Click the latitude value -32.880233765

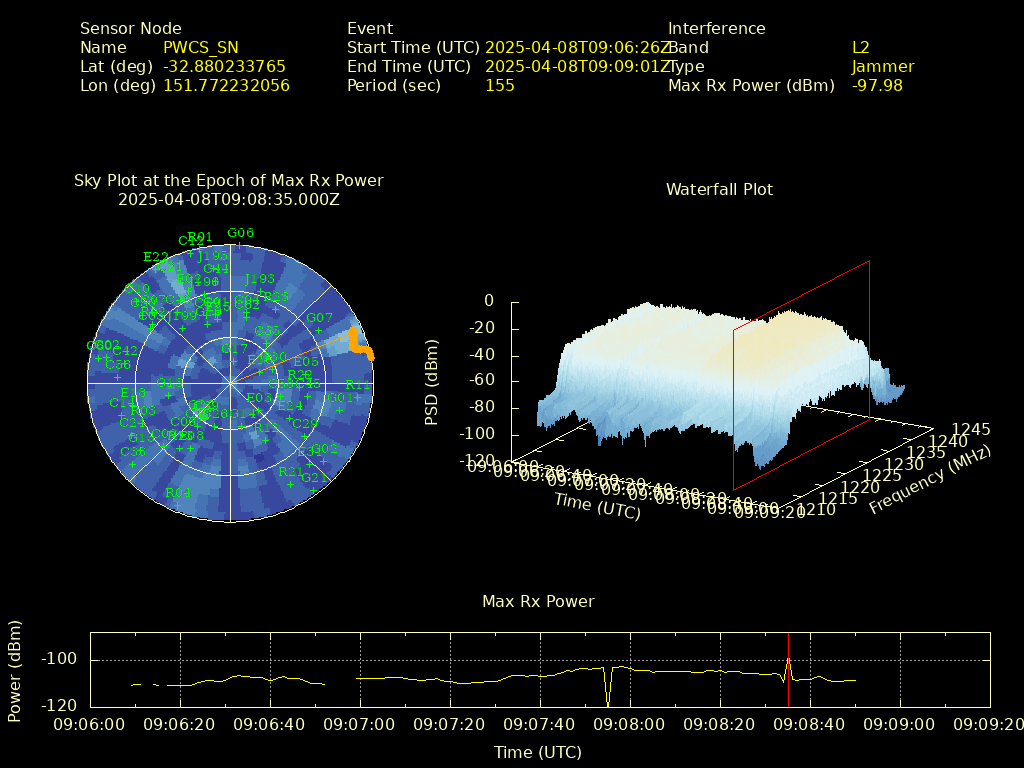[x=224, y=67]
